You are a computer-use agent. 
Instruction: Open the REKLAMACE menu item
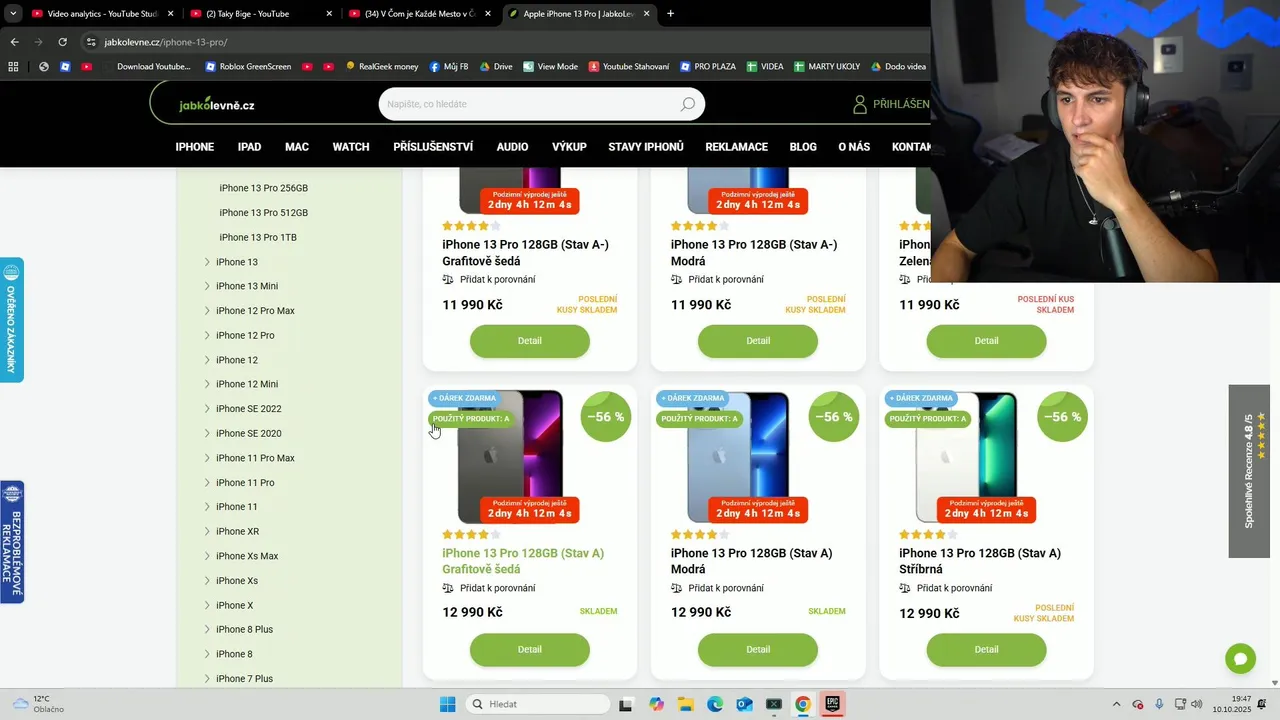tap(736, 147)
